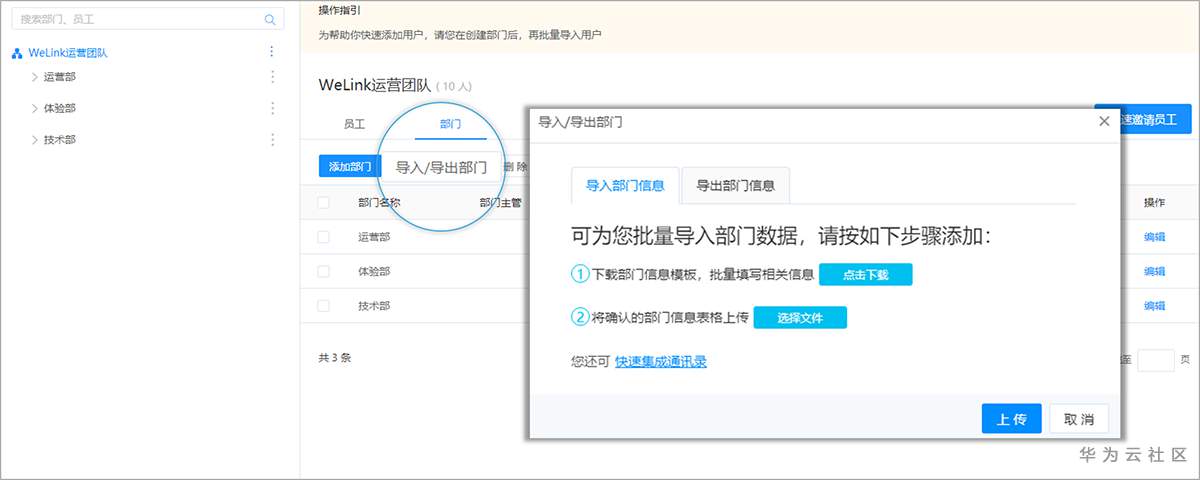
Task: Open the WeLink运营团队 more-options dots menu
Action: coord(272,52)
